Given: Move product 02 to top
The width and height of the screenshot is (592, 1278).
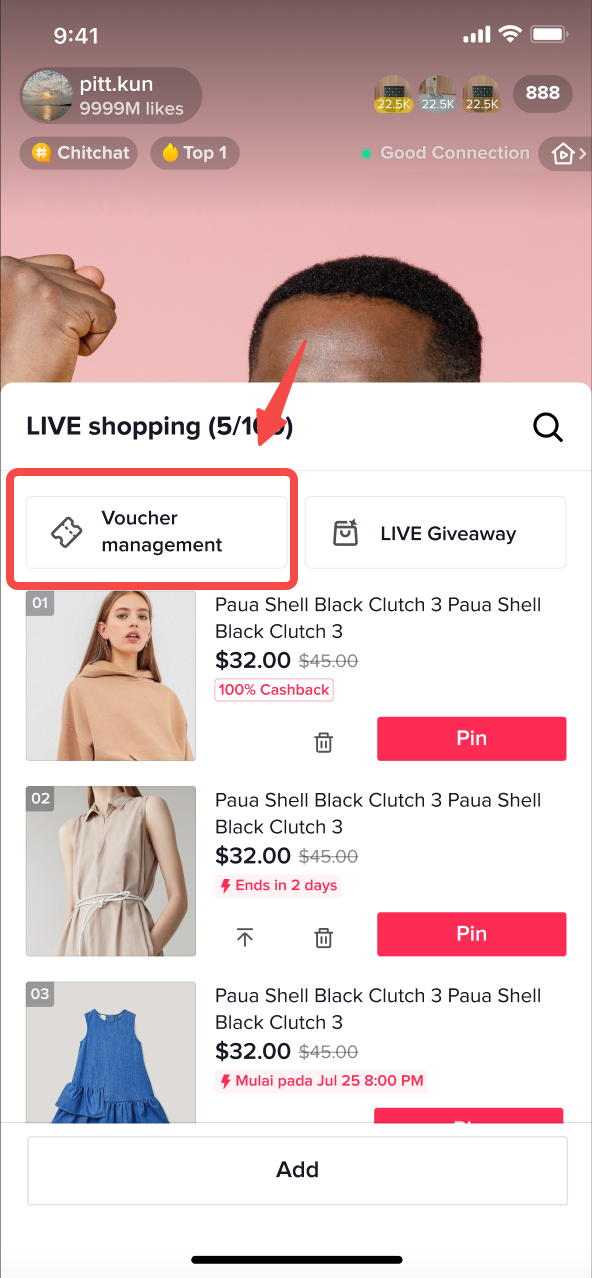Looking at the screenshot, I should 245,938.
